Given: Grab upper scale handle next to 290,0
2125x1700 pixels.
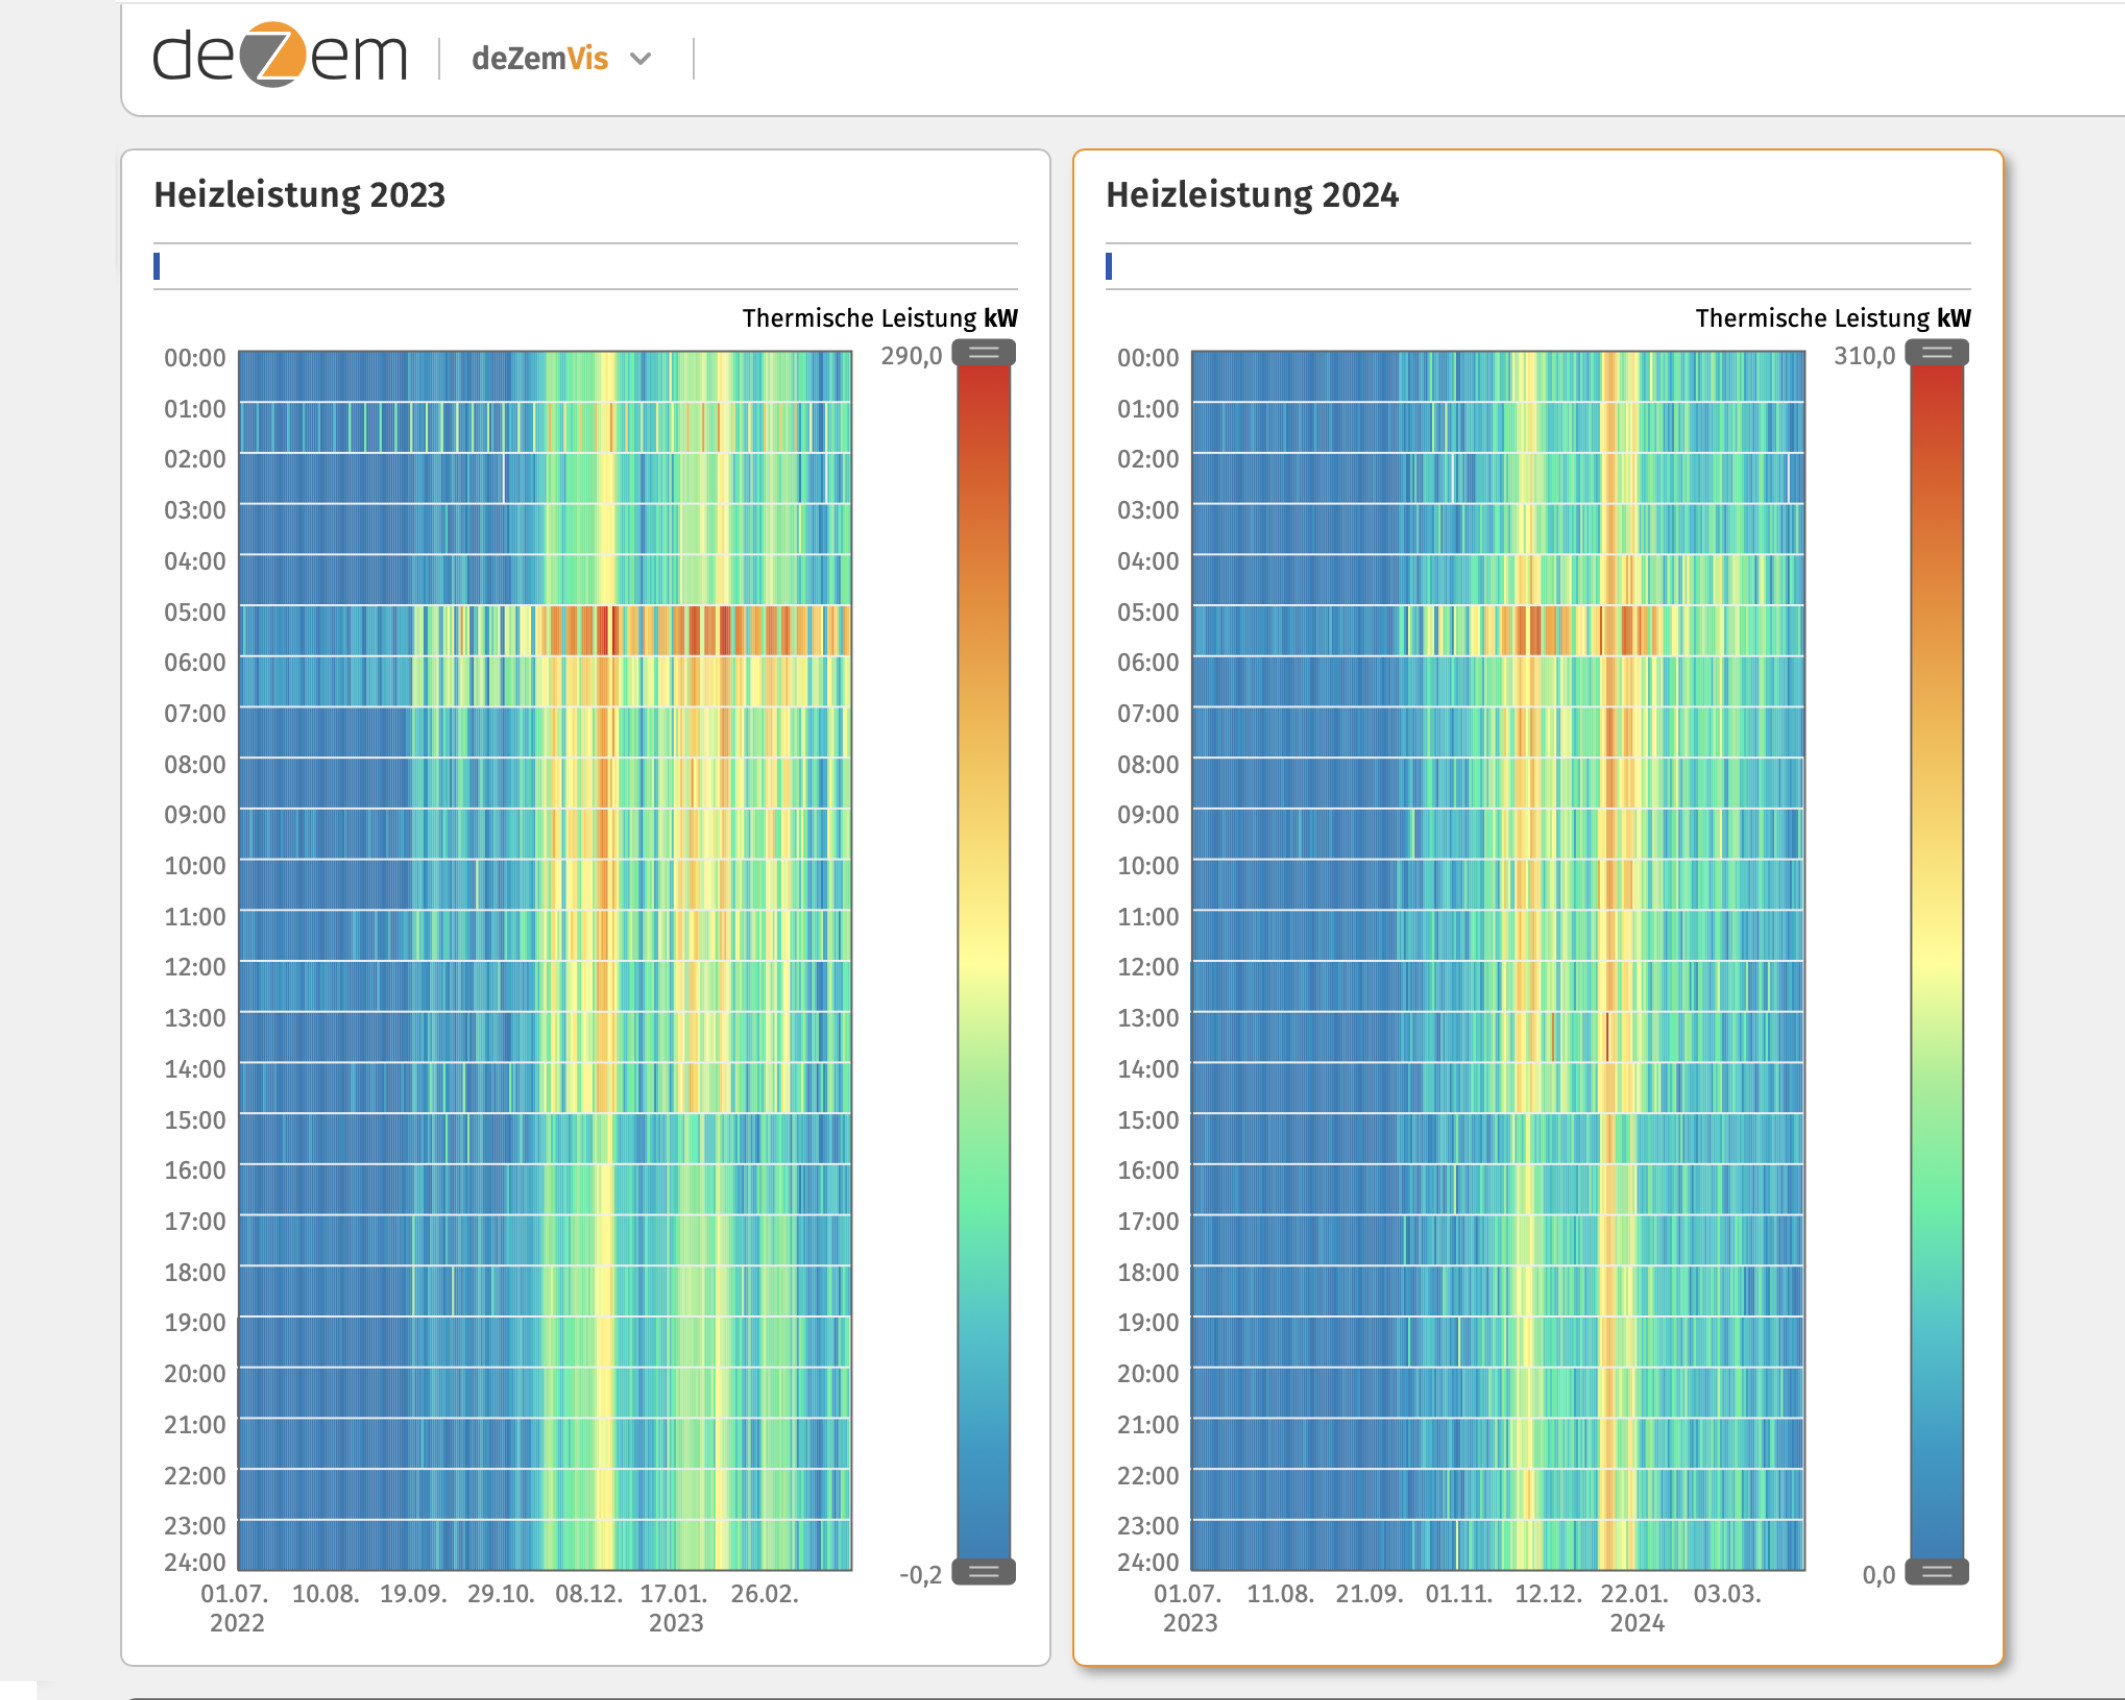Looking at the screenshot, I should [x=983, y=352].
